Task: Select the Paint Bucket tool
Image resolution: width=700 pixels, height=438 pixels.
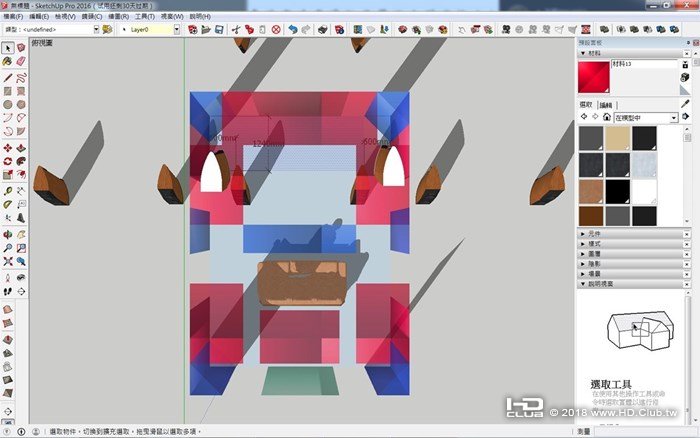Action: tap(8, 62)
